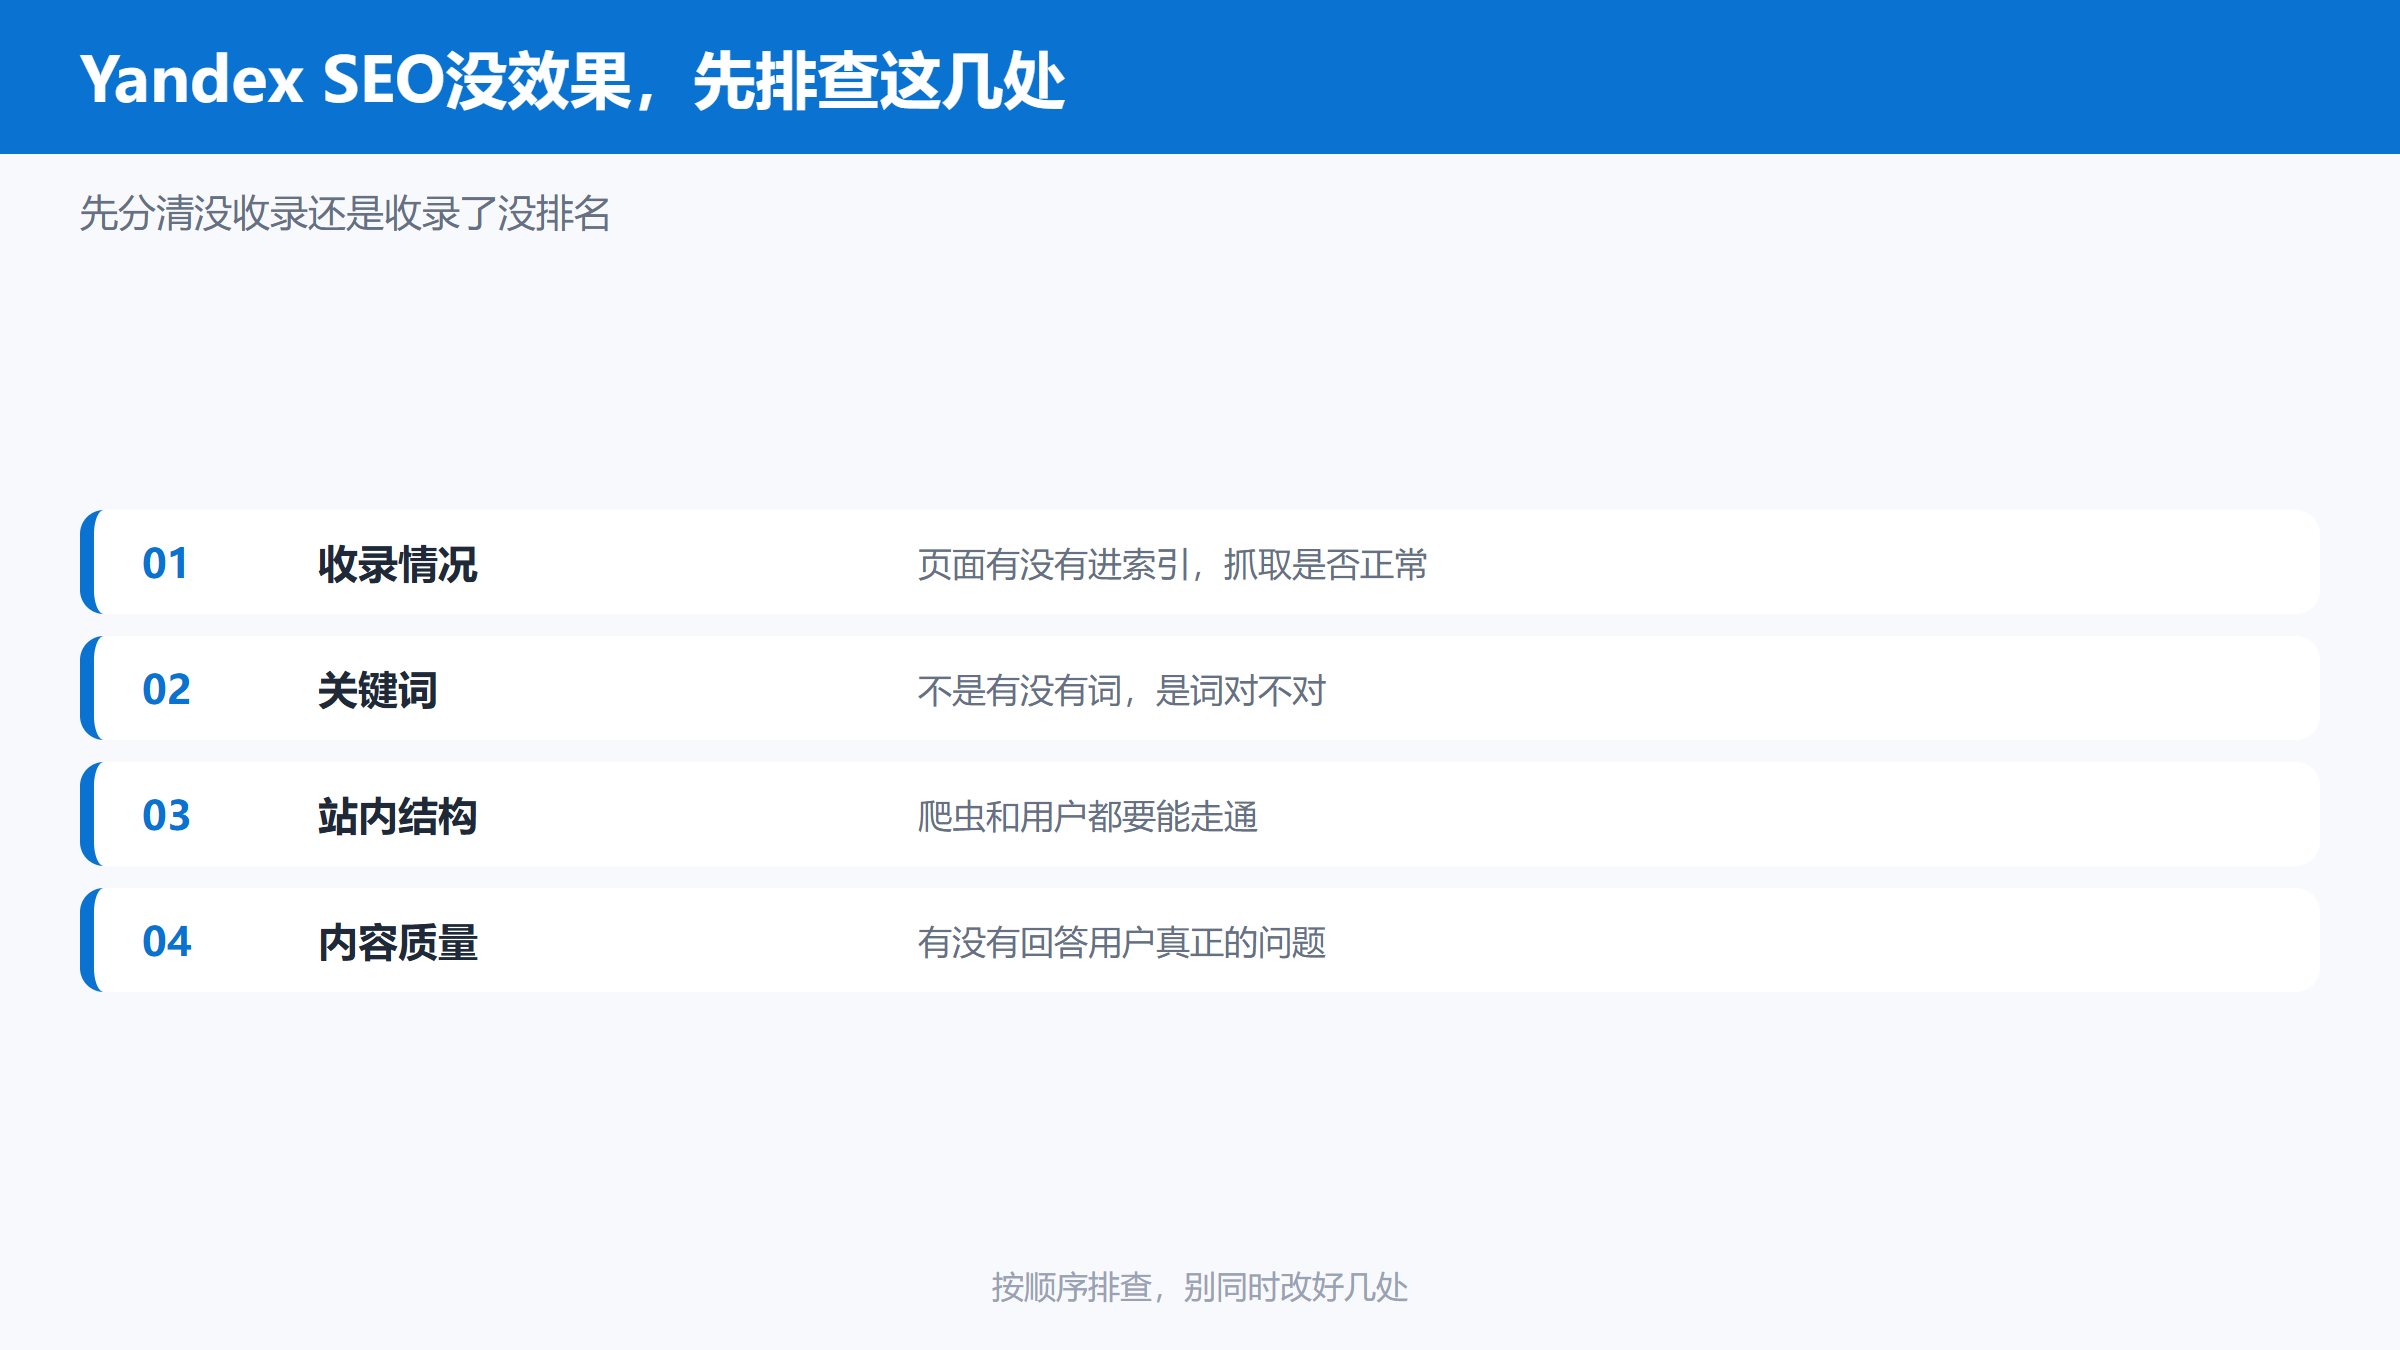Image resolution: width=2400 pixels, height=1350 pixels.
Task: Click the text '不是有没有词，是词对不对'
Action: tap(1121, 691)
